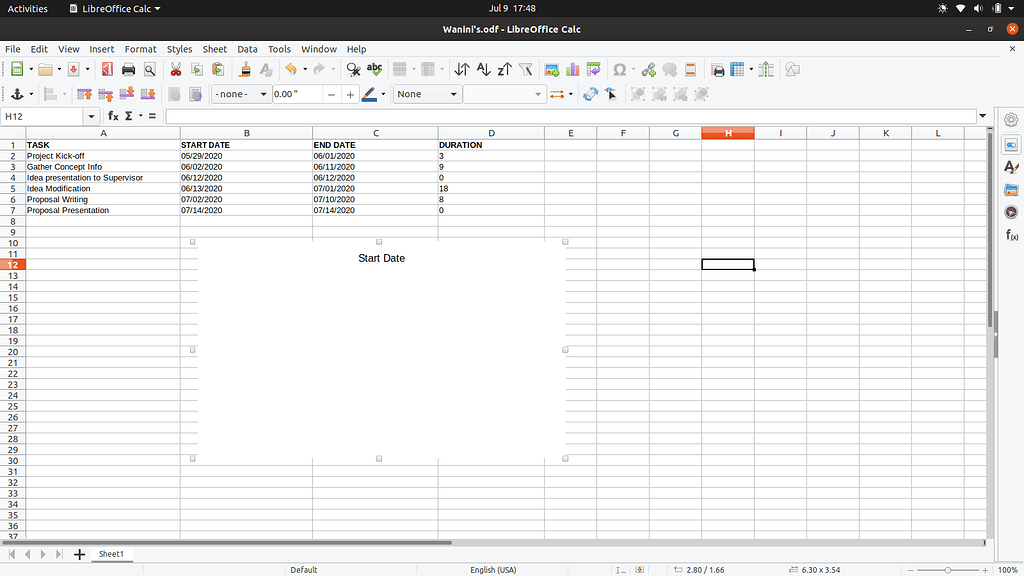Toggle Freeze Rows and Columns
Image resolution: width=1024 pixels, height=576 pixels.
735,69
